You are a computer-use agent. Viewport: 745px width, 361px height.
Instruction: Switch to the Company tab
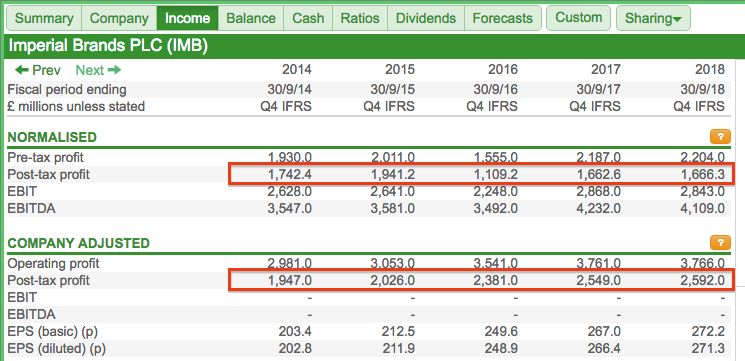(119, 18)
